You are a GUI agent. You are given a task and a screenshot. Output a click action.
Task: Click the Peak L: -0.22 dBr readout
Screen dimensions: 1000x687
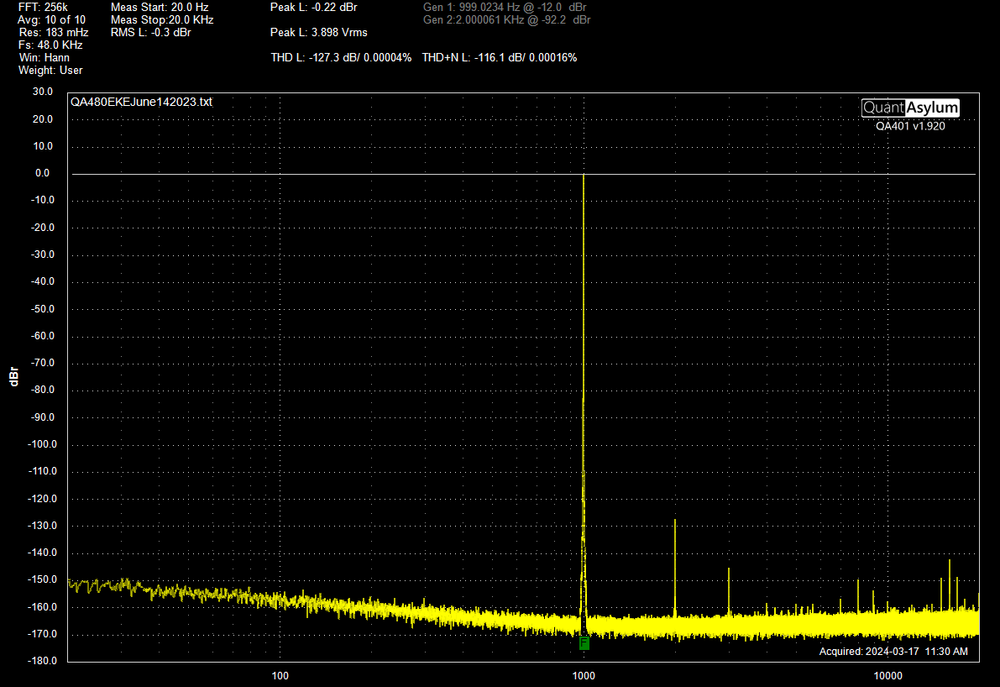(x=314, y=7)
